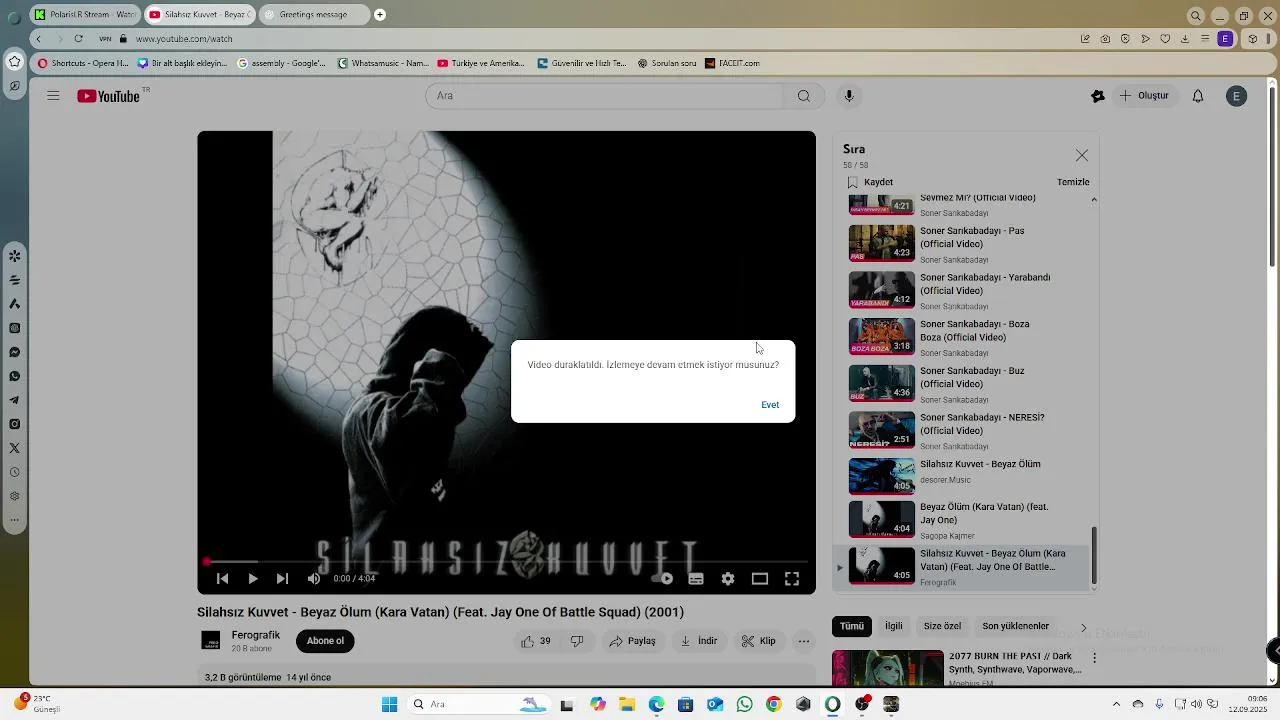Clear the queue with Temizle
1280x720 pixels.
click(x=1073, y=182)
